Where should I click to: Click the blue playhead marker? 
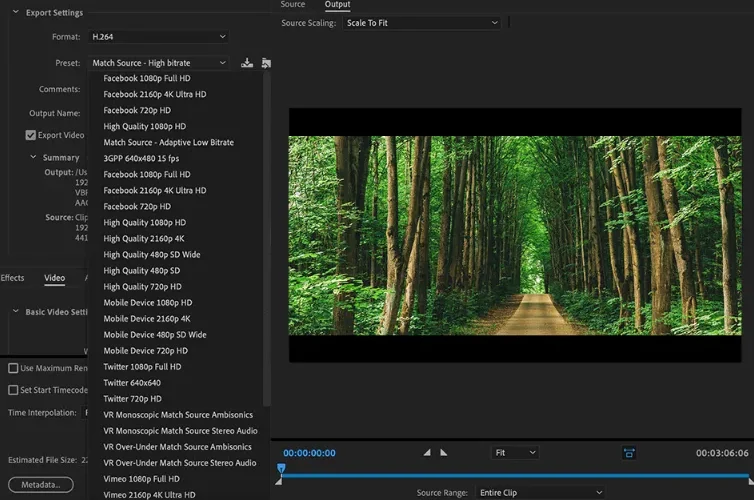[x=281, y=468]
